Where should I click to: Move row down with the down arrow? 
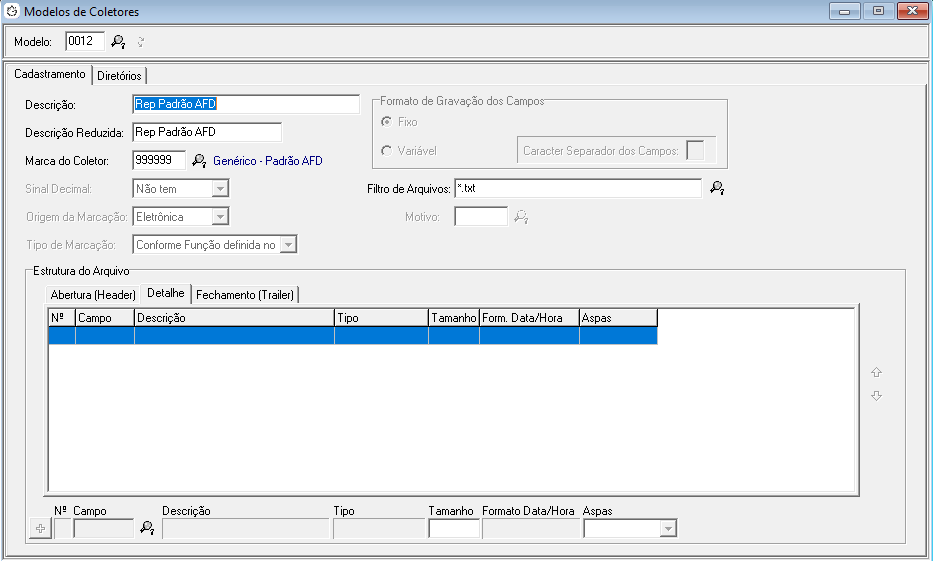coord(876,396)
